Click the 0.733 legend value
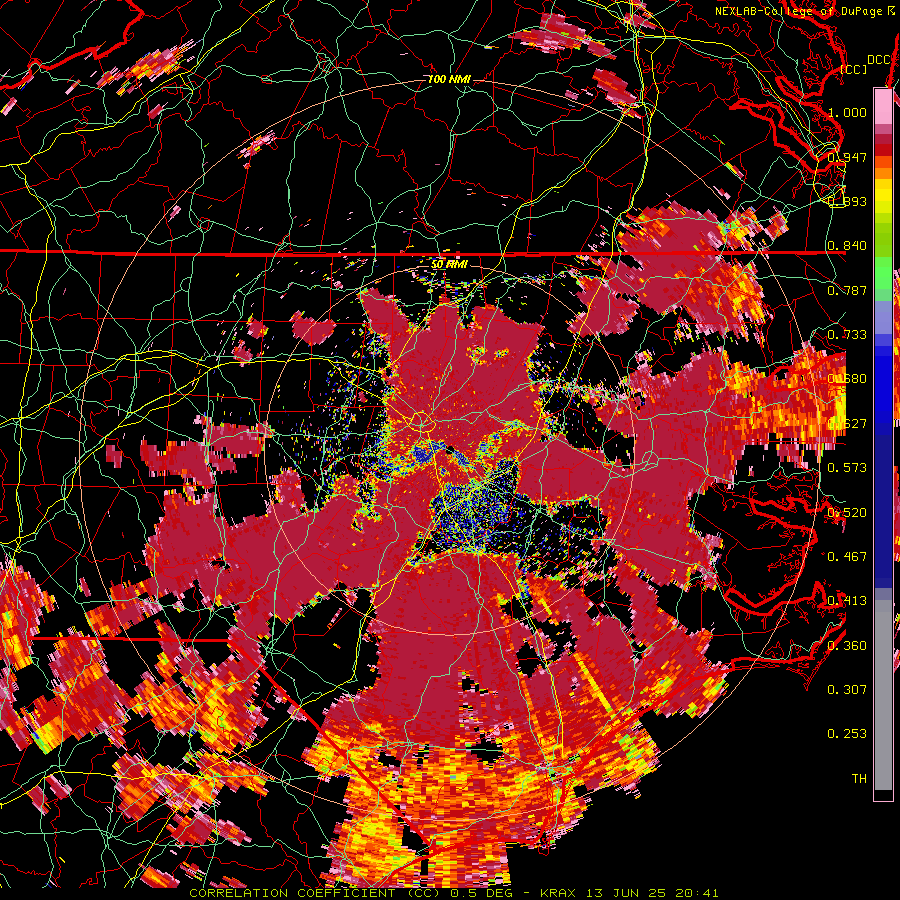 847,335
